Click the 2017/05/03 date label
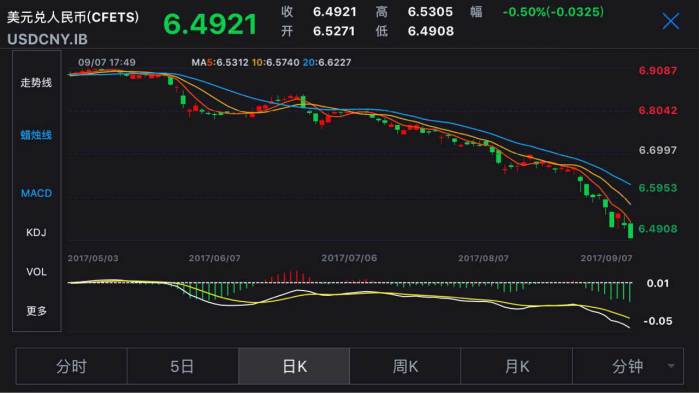 point(93,258)
